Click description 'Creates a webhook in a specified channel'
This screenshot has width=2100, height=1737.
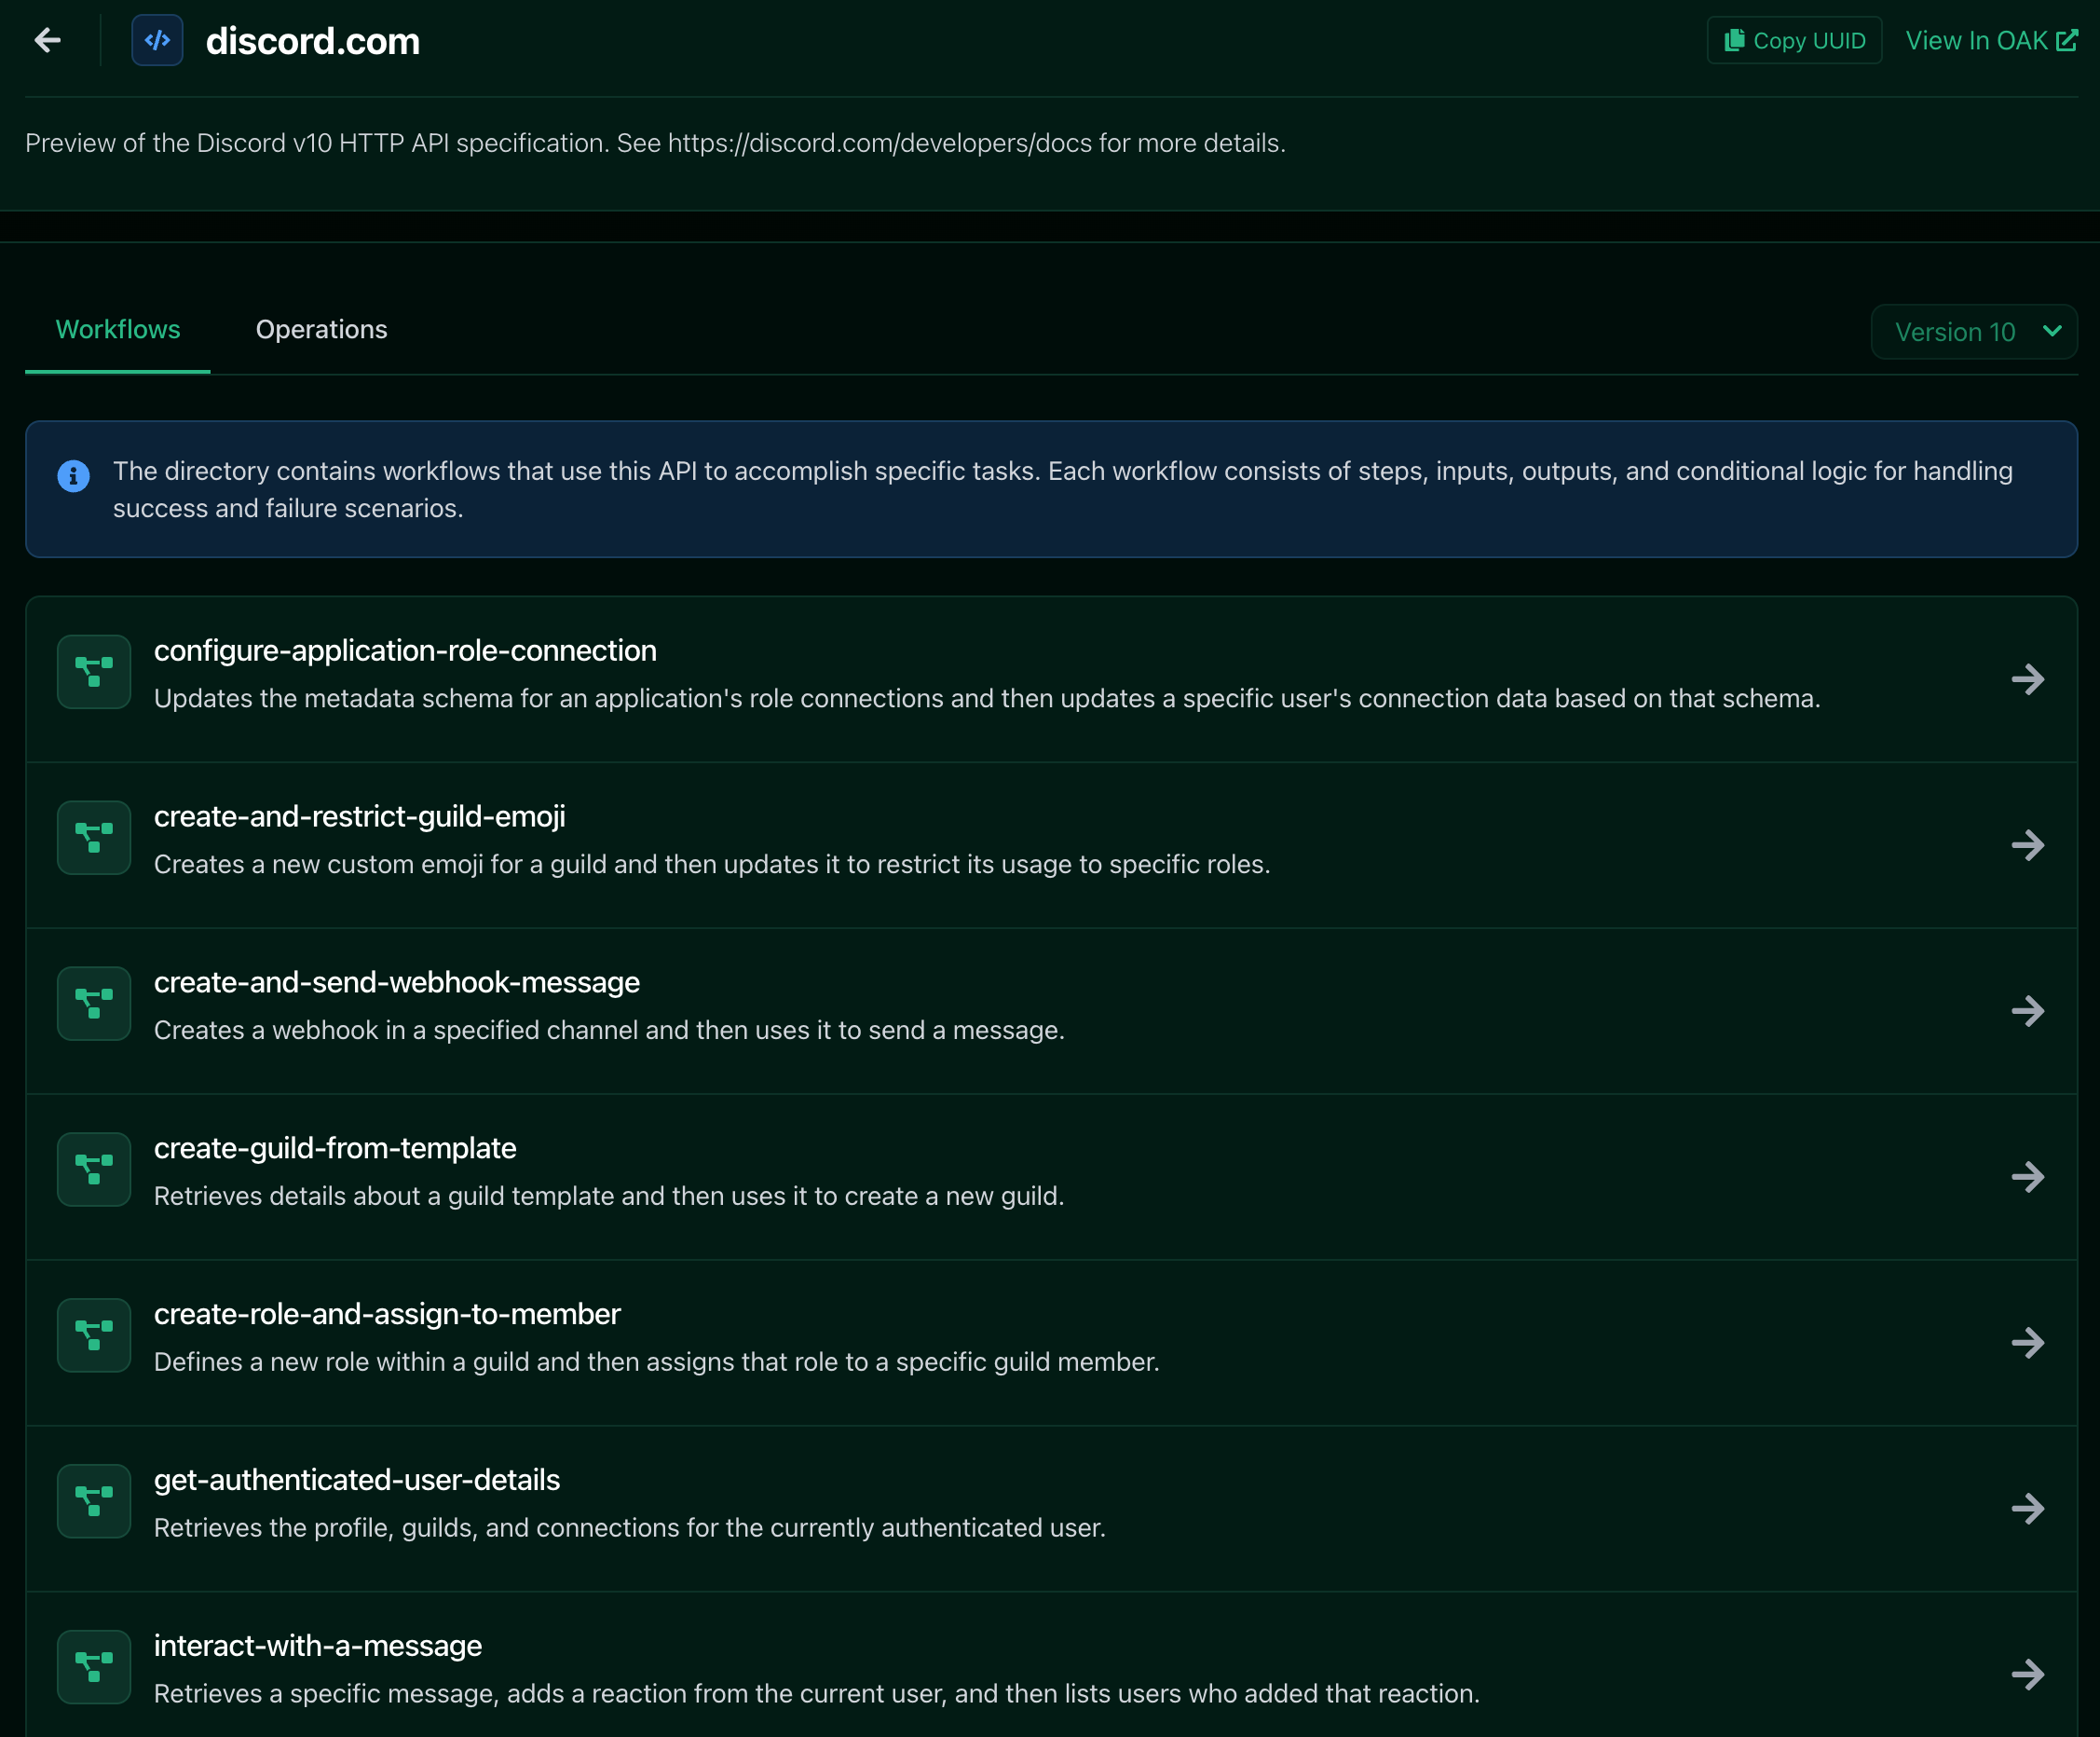click(609, 1031)
